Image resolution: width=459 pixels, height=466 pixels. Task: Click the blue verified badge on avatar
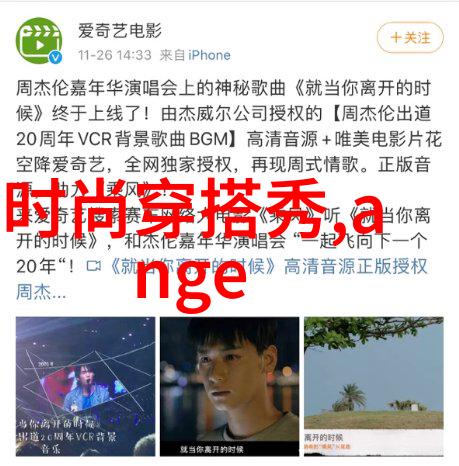pyautogui.click(x=55, y=58)
